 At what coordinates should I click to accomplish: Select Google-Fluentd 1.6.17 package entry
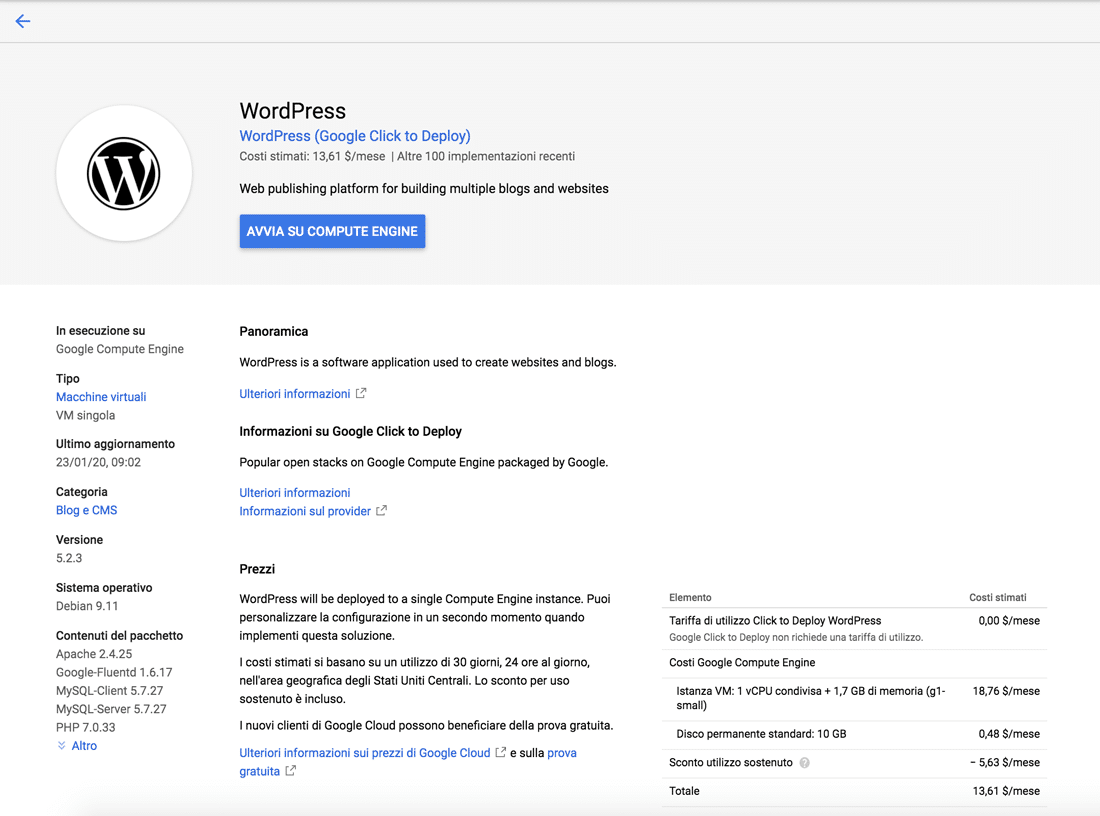114,672
